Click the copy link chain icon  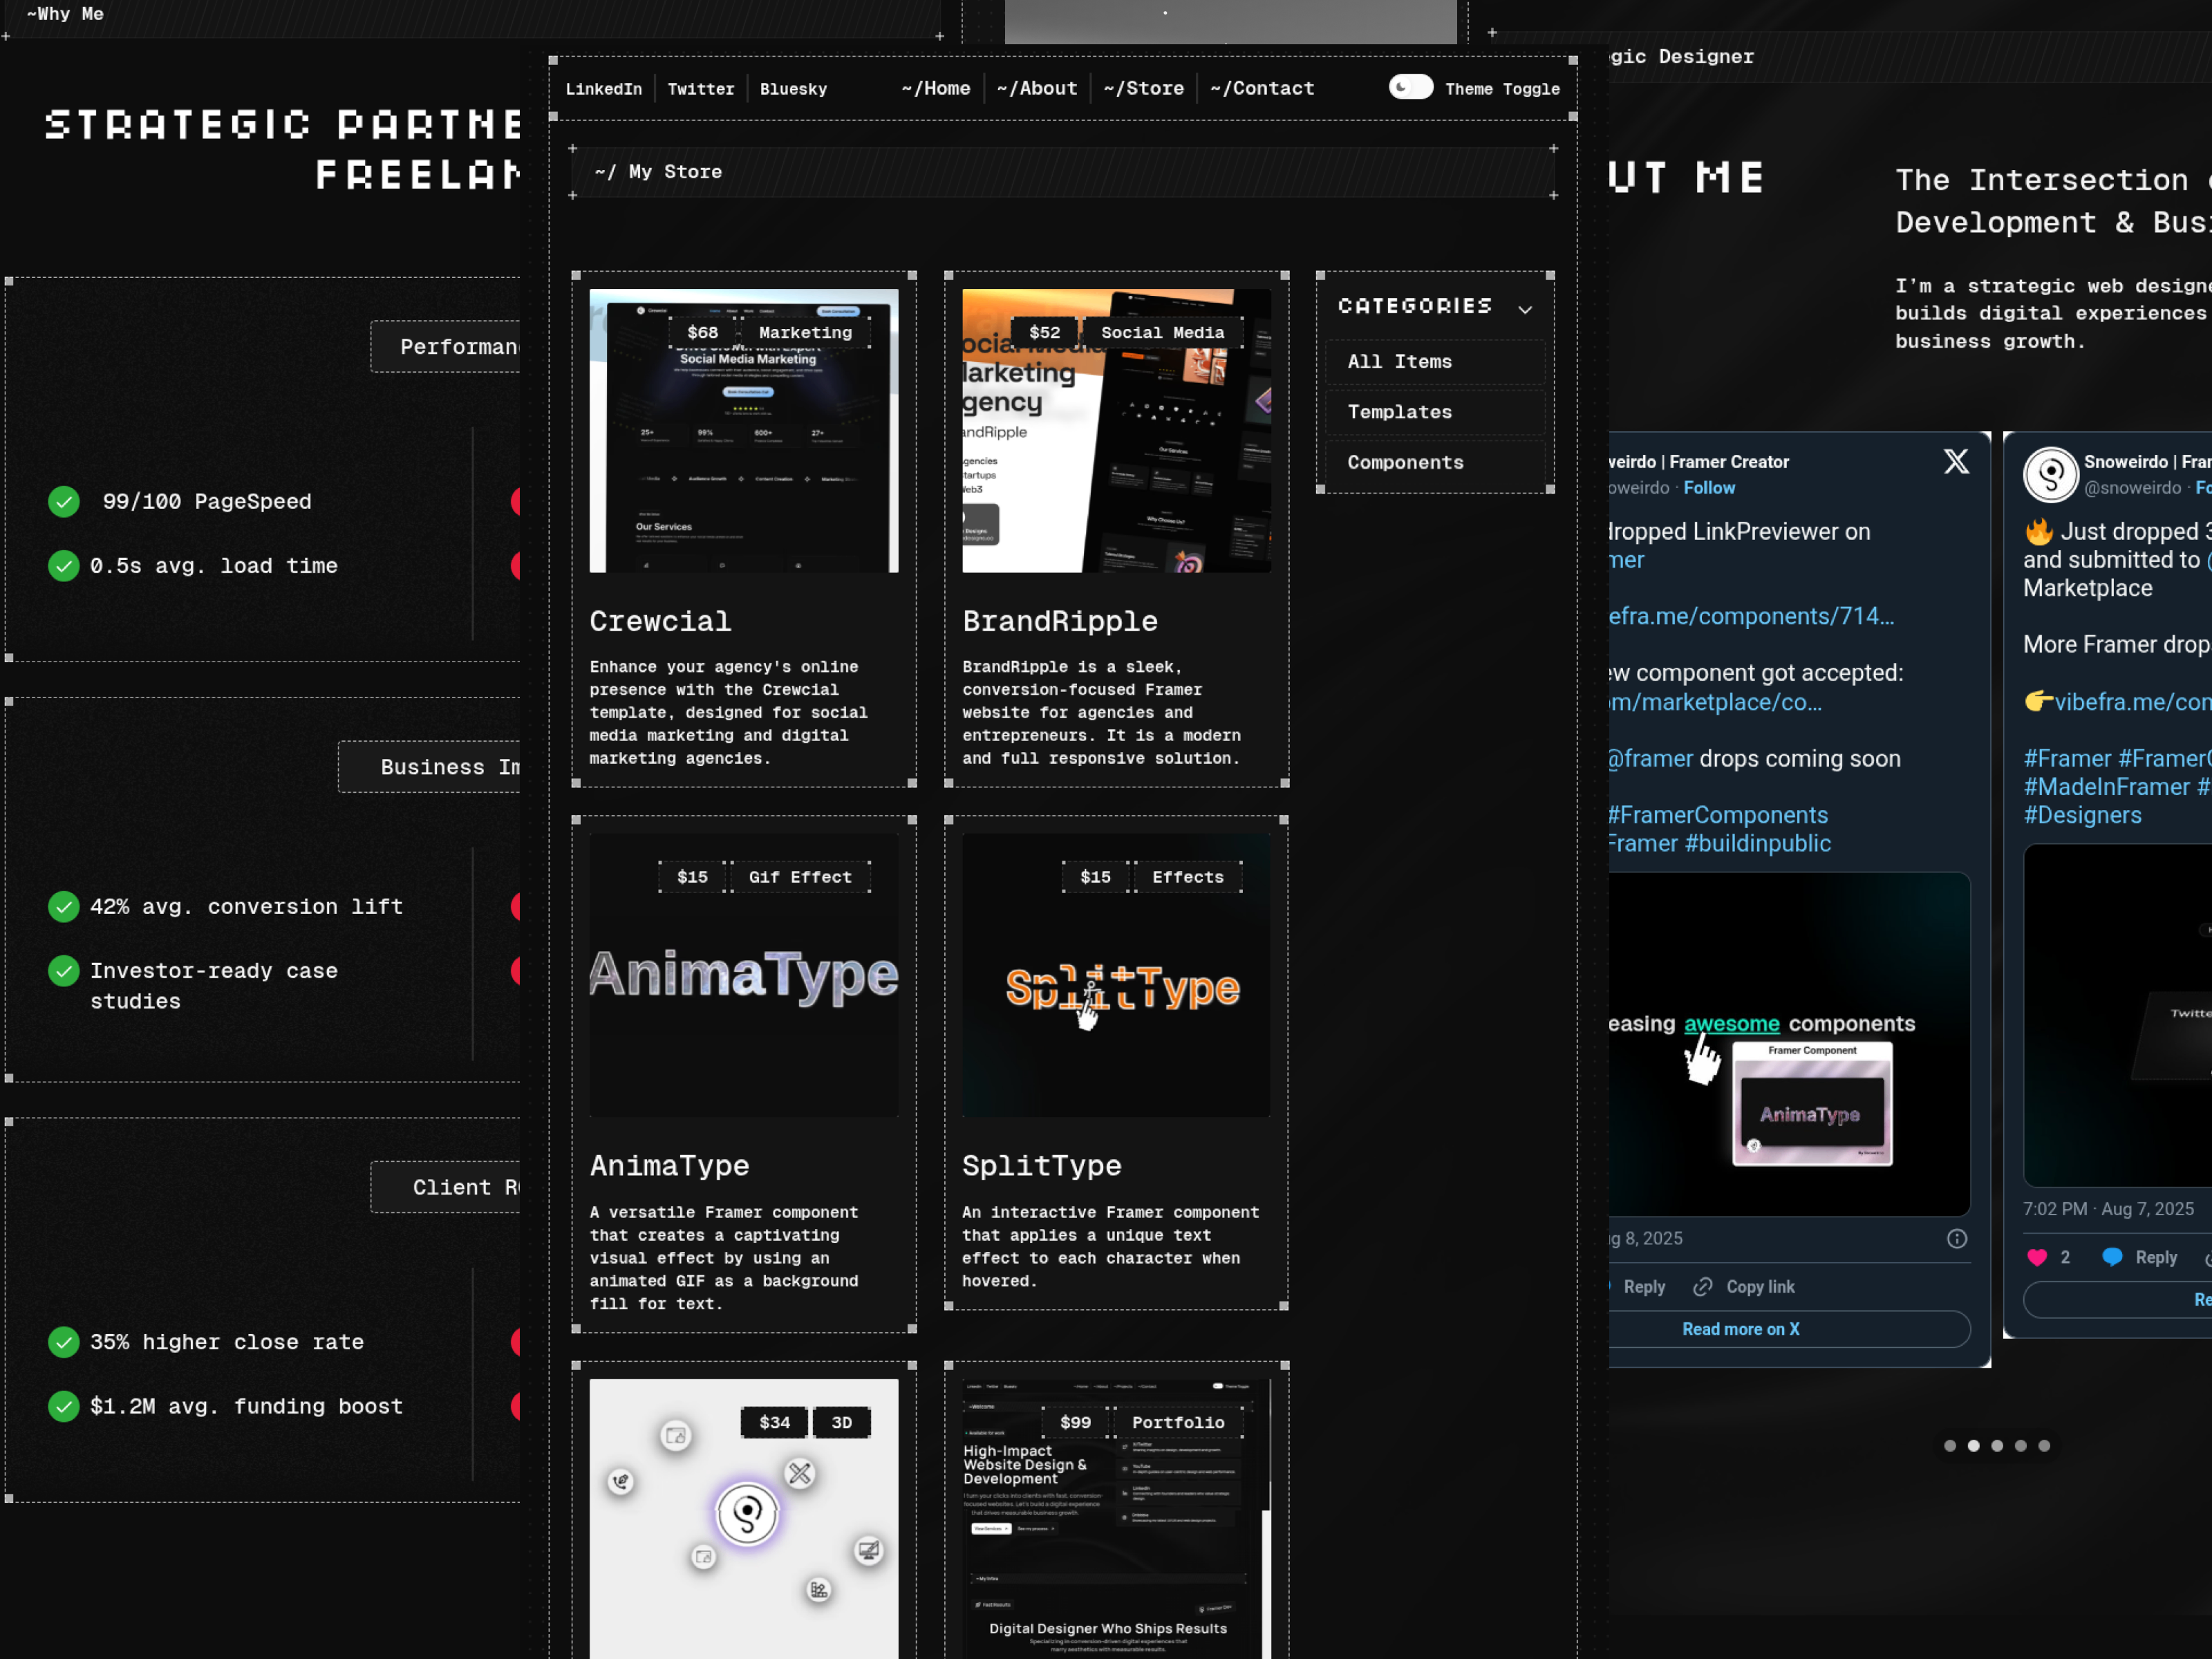click(x=1703, y=1287)
